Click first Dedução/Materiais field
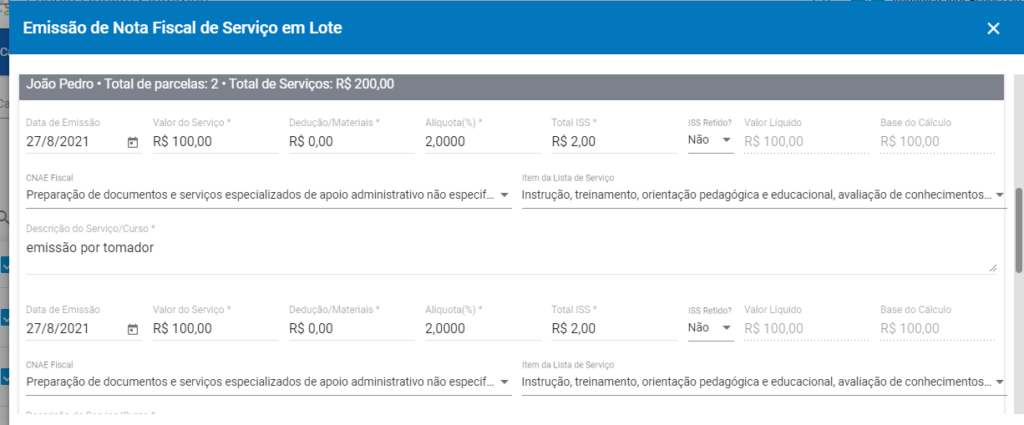 point(351,141)
